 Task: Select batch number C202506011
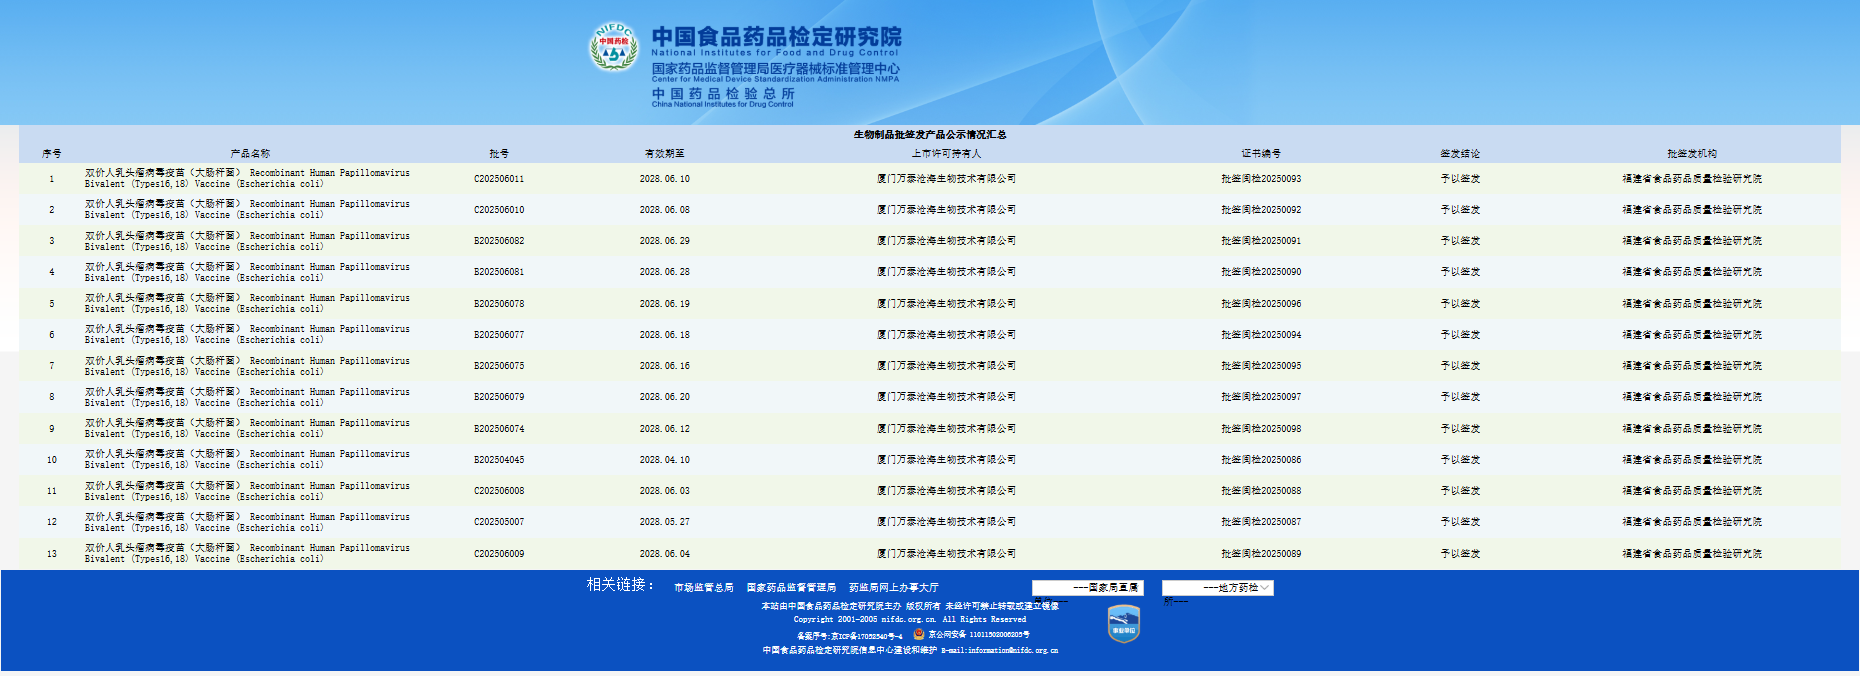coord(499,179)
